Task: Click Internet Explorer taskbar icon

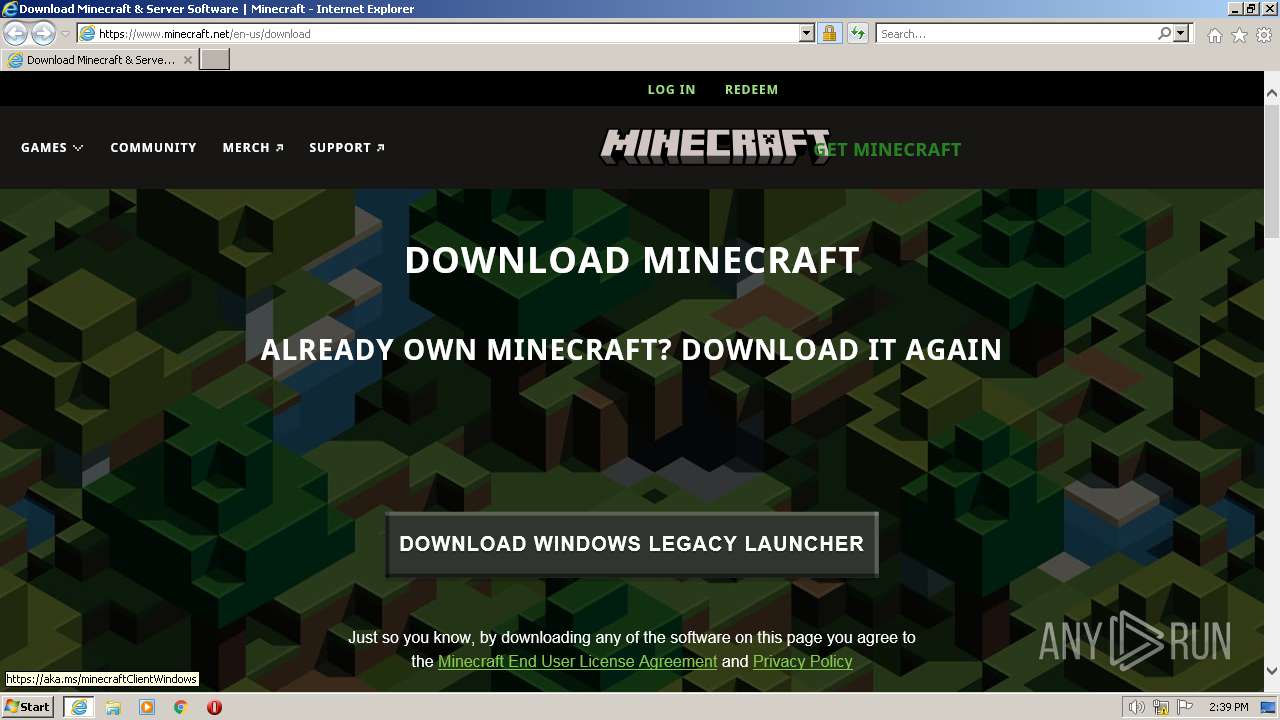Action: click(x=79, y=707)
